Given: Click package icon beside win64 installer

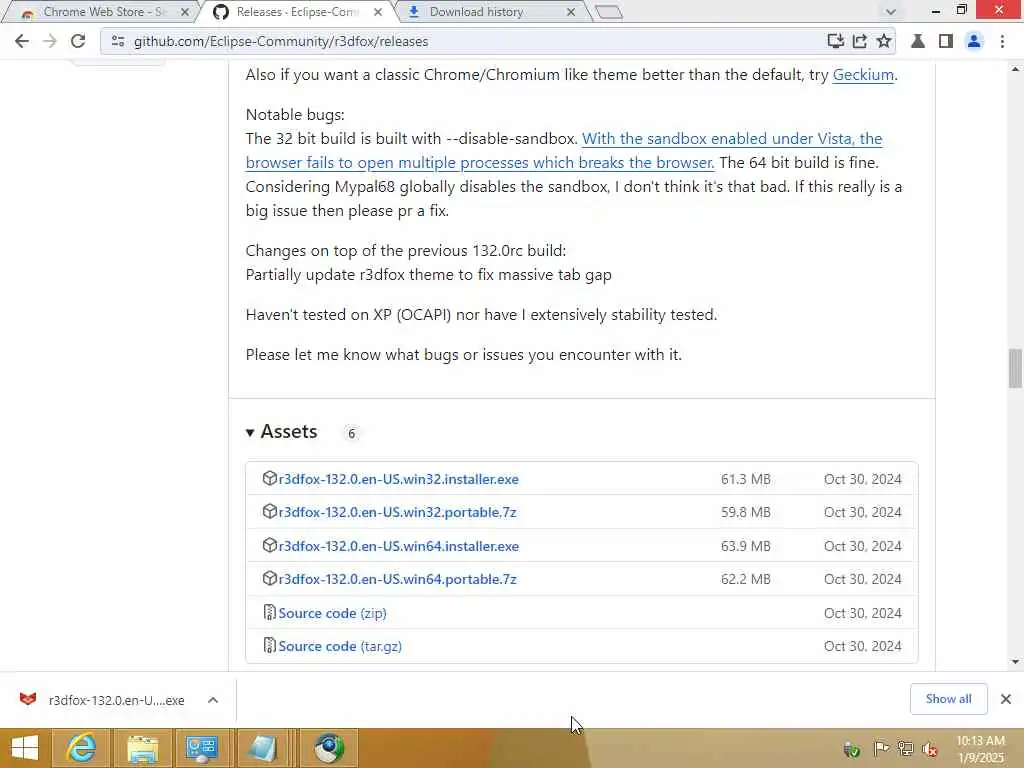Looking at the screenshot, I should [x=270, y=545].
